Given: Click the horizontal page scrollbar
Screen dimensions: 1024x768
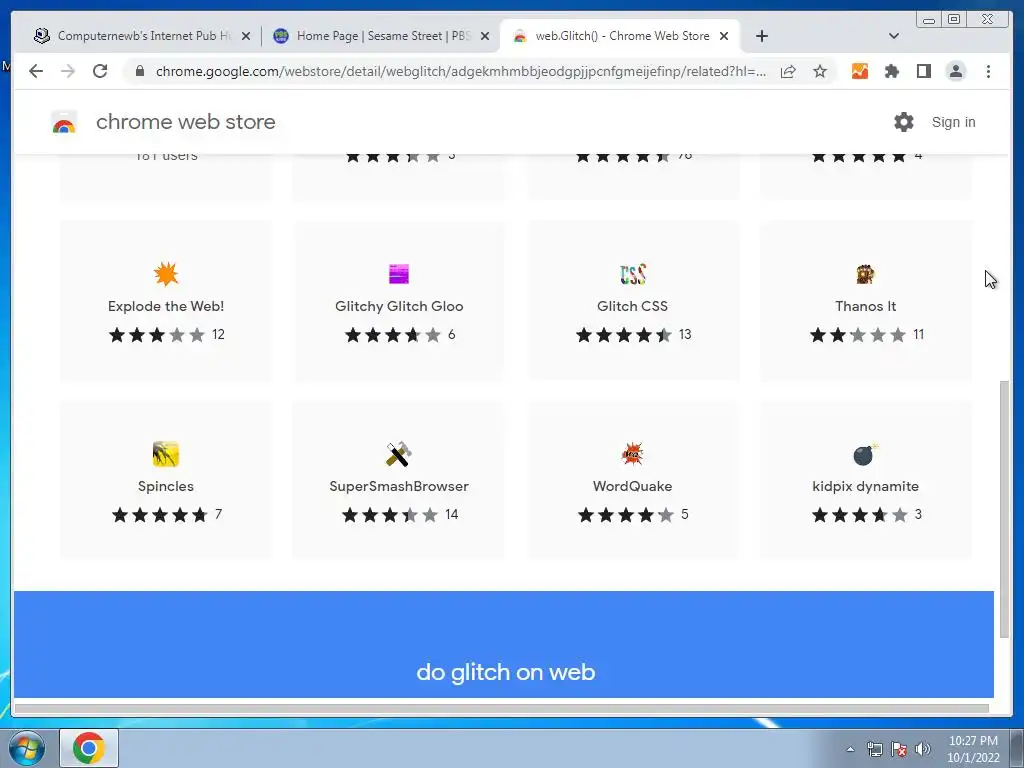Looking at the screenshot, I should click(501, 709).
